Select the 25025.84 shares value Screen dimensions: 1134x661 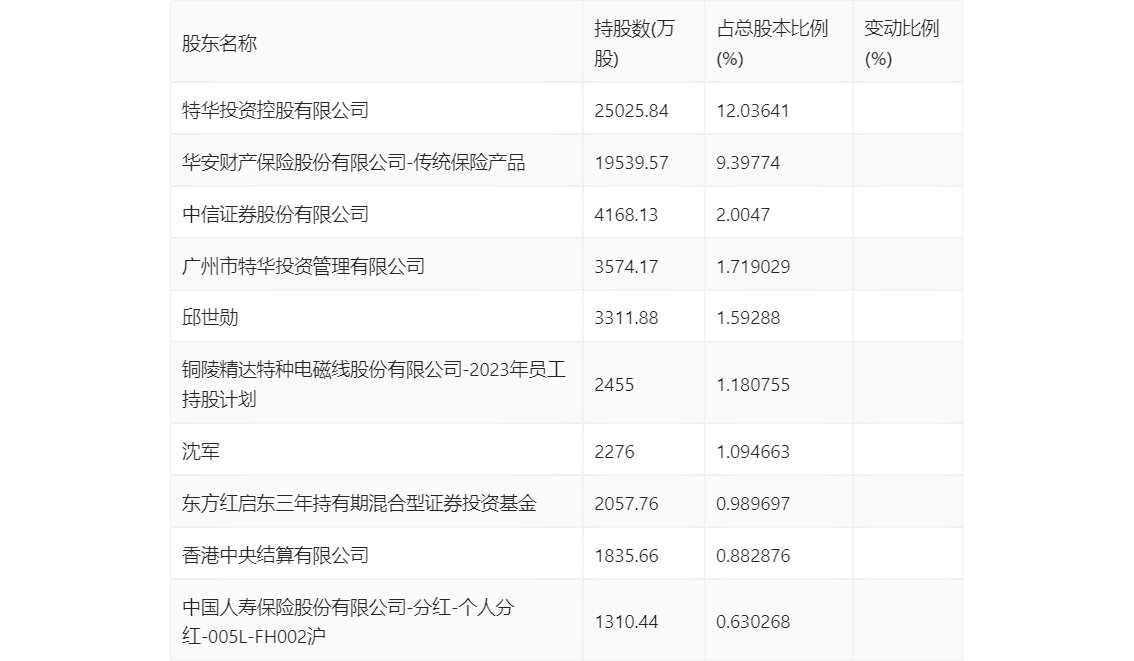pyautogui.click(x=631, y=111)
